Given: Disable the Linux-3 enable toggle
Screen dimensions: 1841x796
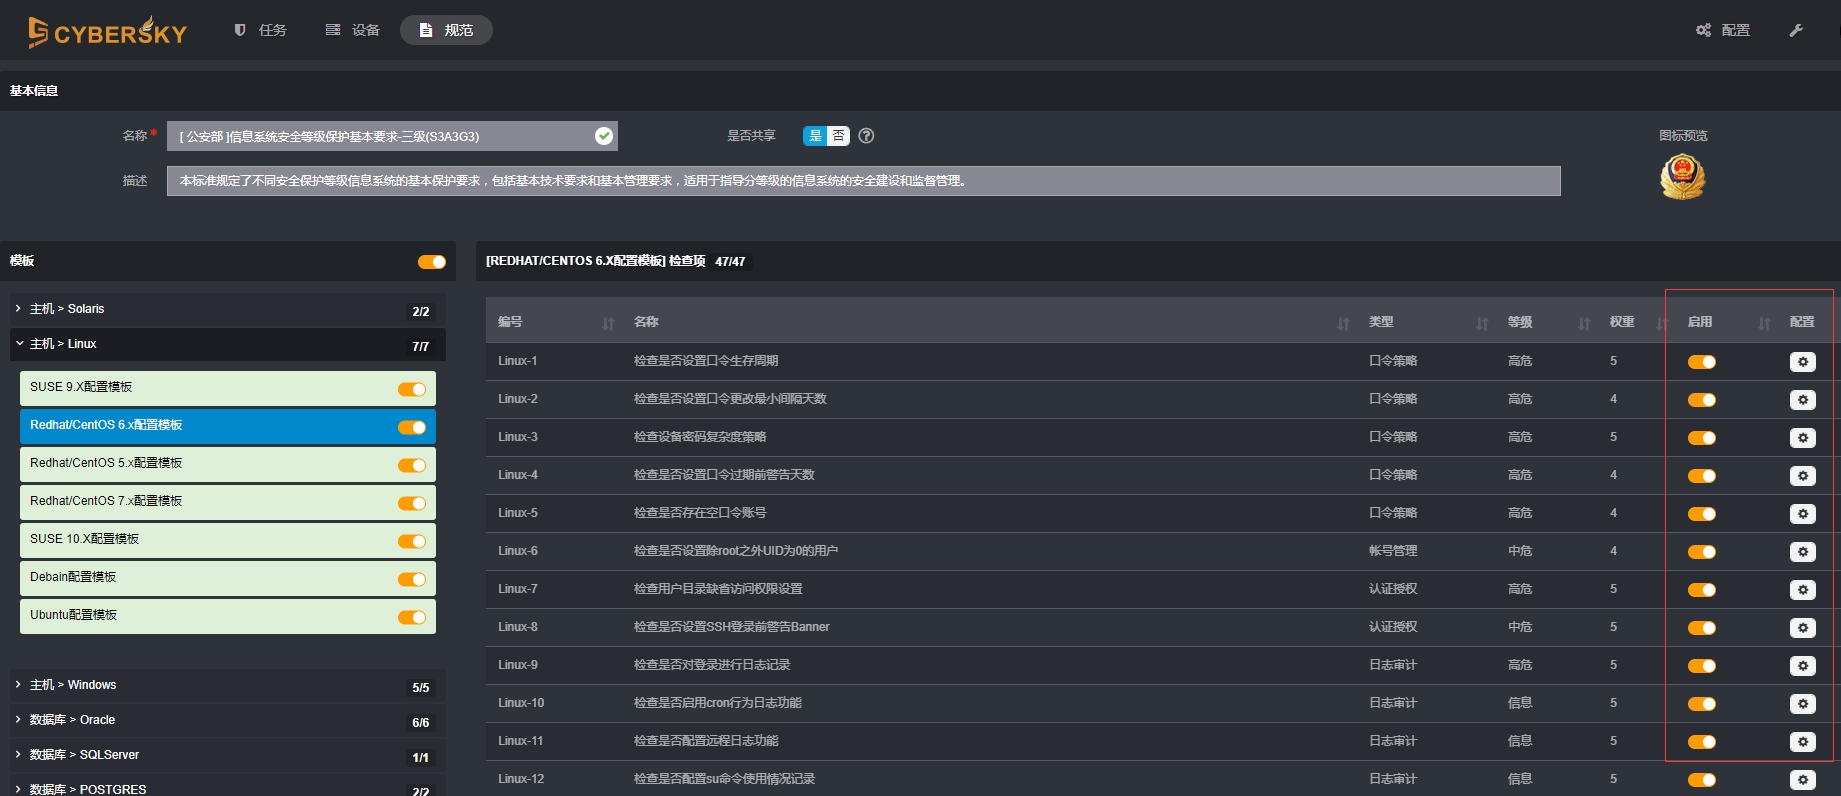Looking at the screenshot, I should 1701,438.
